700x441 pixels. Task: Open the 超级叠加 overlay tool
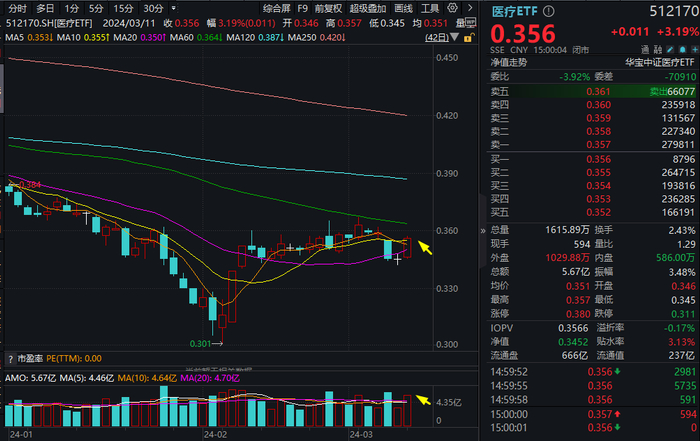368,8
